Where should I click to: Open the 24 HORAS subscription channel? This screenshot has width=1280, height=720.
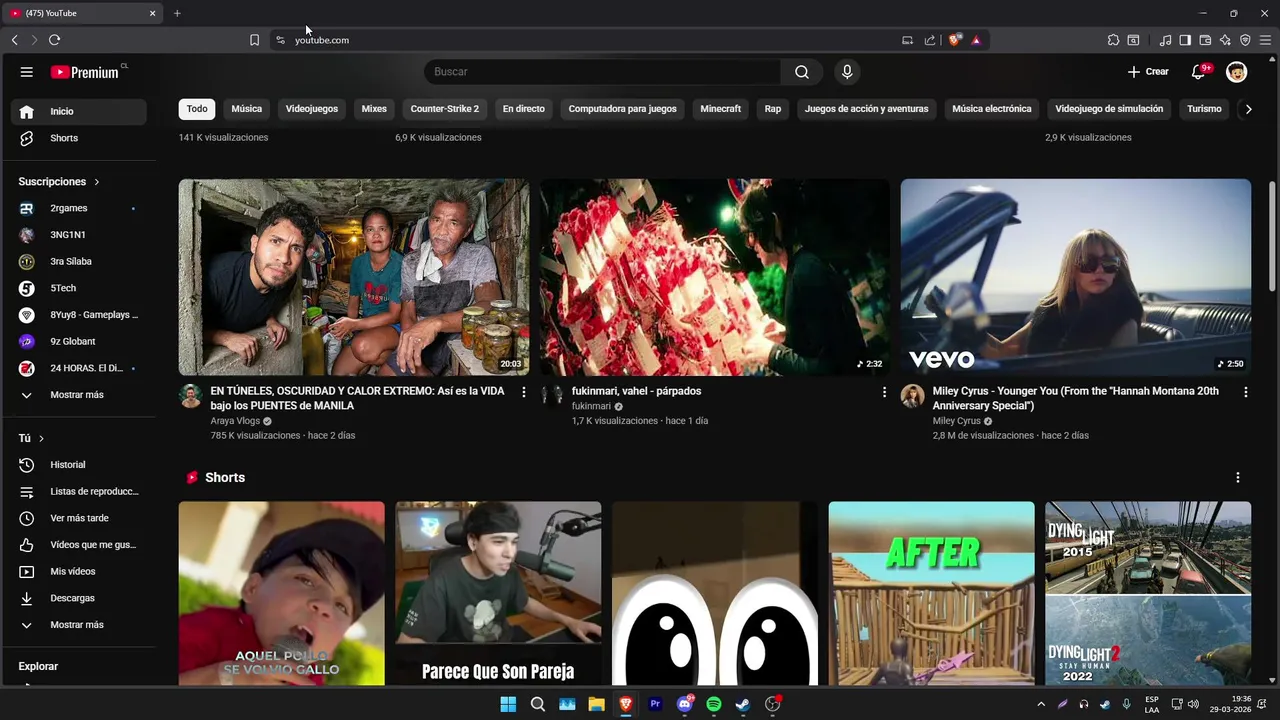79,368
